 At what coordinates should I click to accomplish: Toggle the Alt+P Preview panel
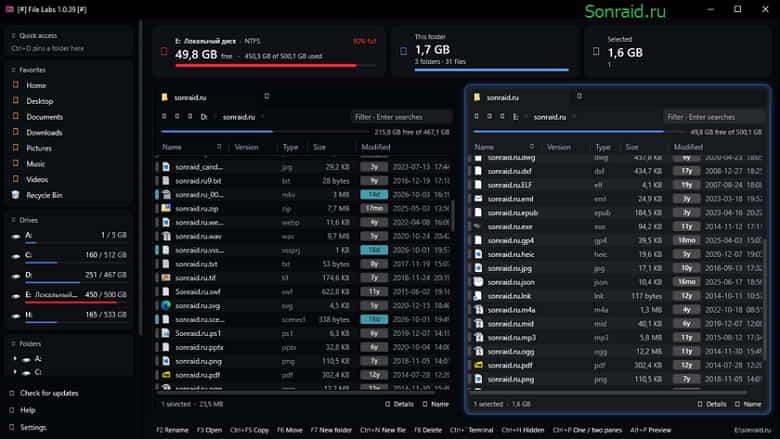coord(651,430)
